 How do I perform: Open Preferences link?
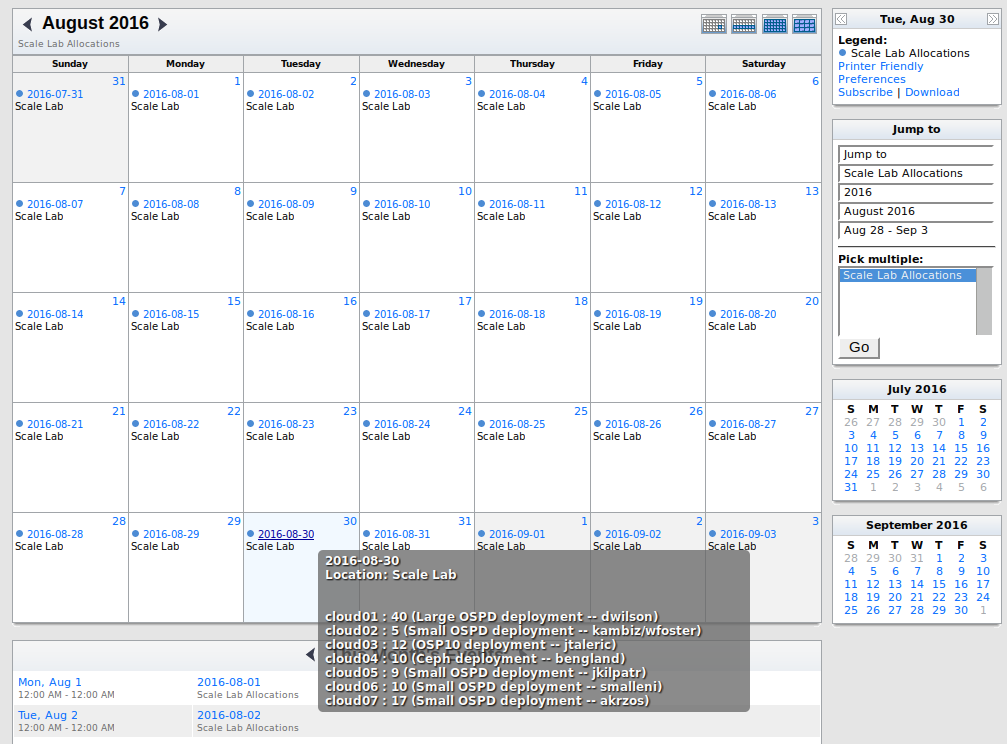pos(871,79)
